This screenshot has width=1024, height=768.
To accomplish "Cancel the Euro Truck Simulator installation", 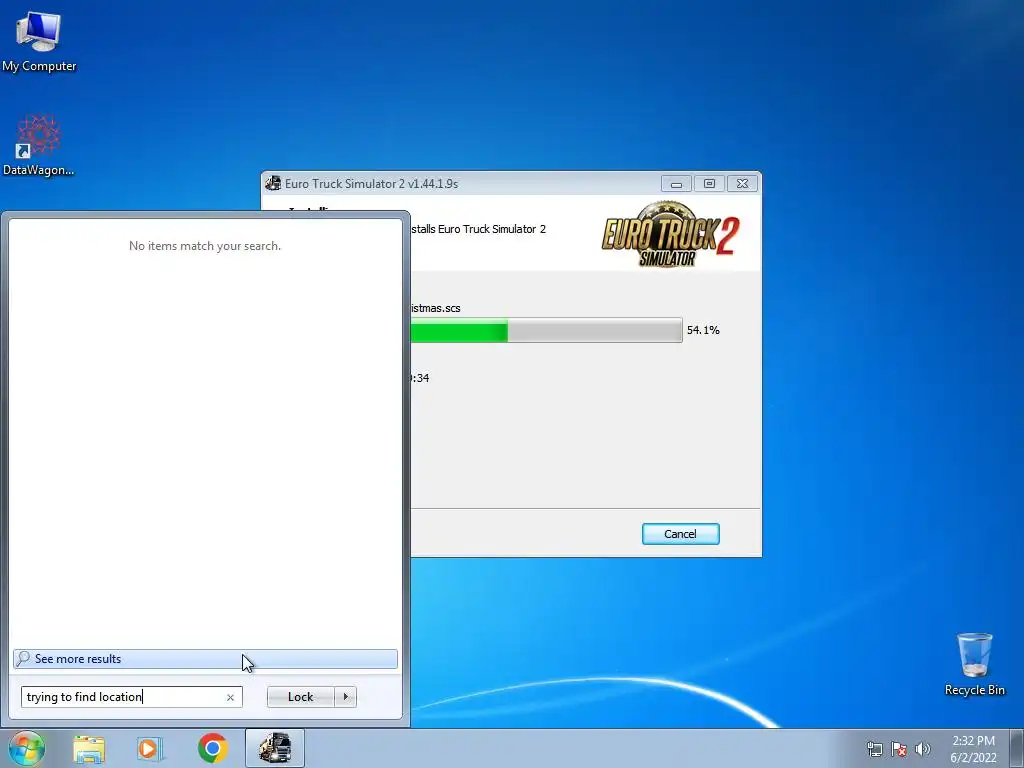I will click(x=680, y=534).
